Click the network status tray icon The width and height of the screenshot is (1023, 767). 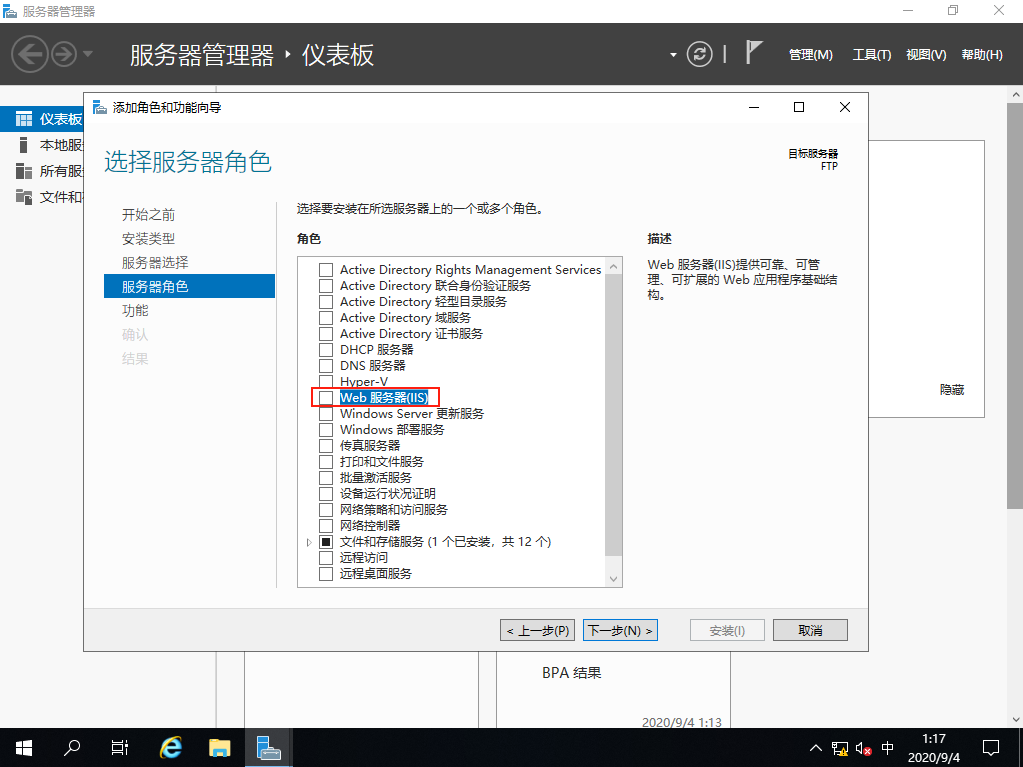tap(840, 748)
